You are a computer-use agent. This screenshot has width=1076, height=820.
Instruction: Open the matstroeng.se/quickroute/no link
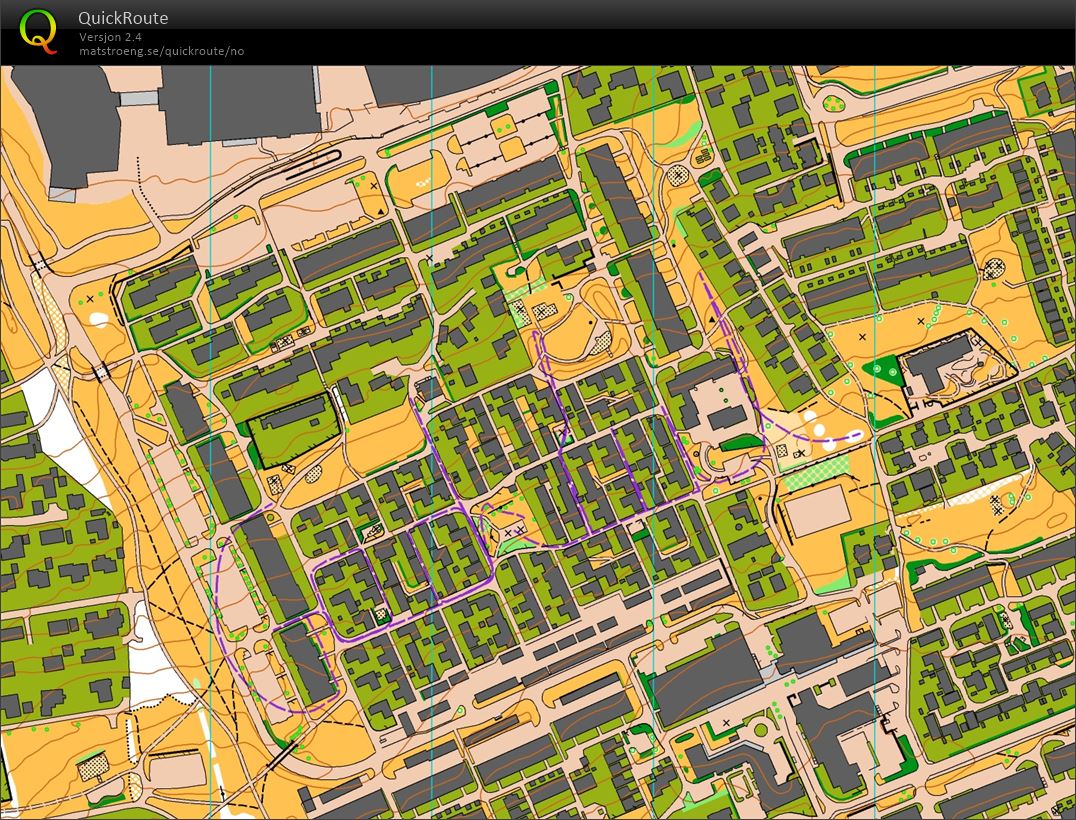[x=161, y=51]
